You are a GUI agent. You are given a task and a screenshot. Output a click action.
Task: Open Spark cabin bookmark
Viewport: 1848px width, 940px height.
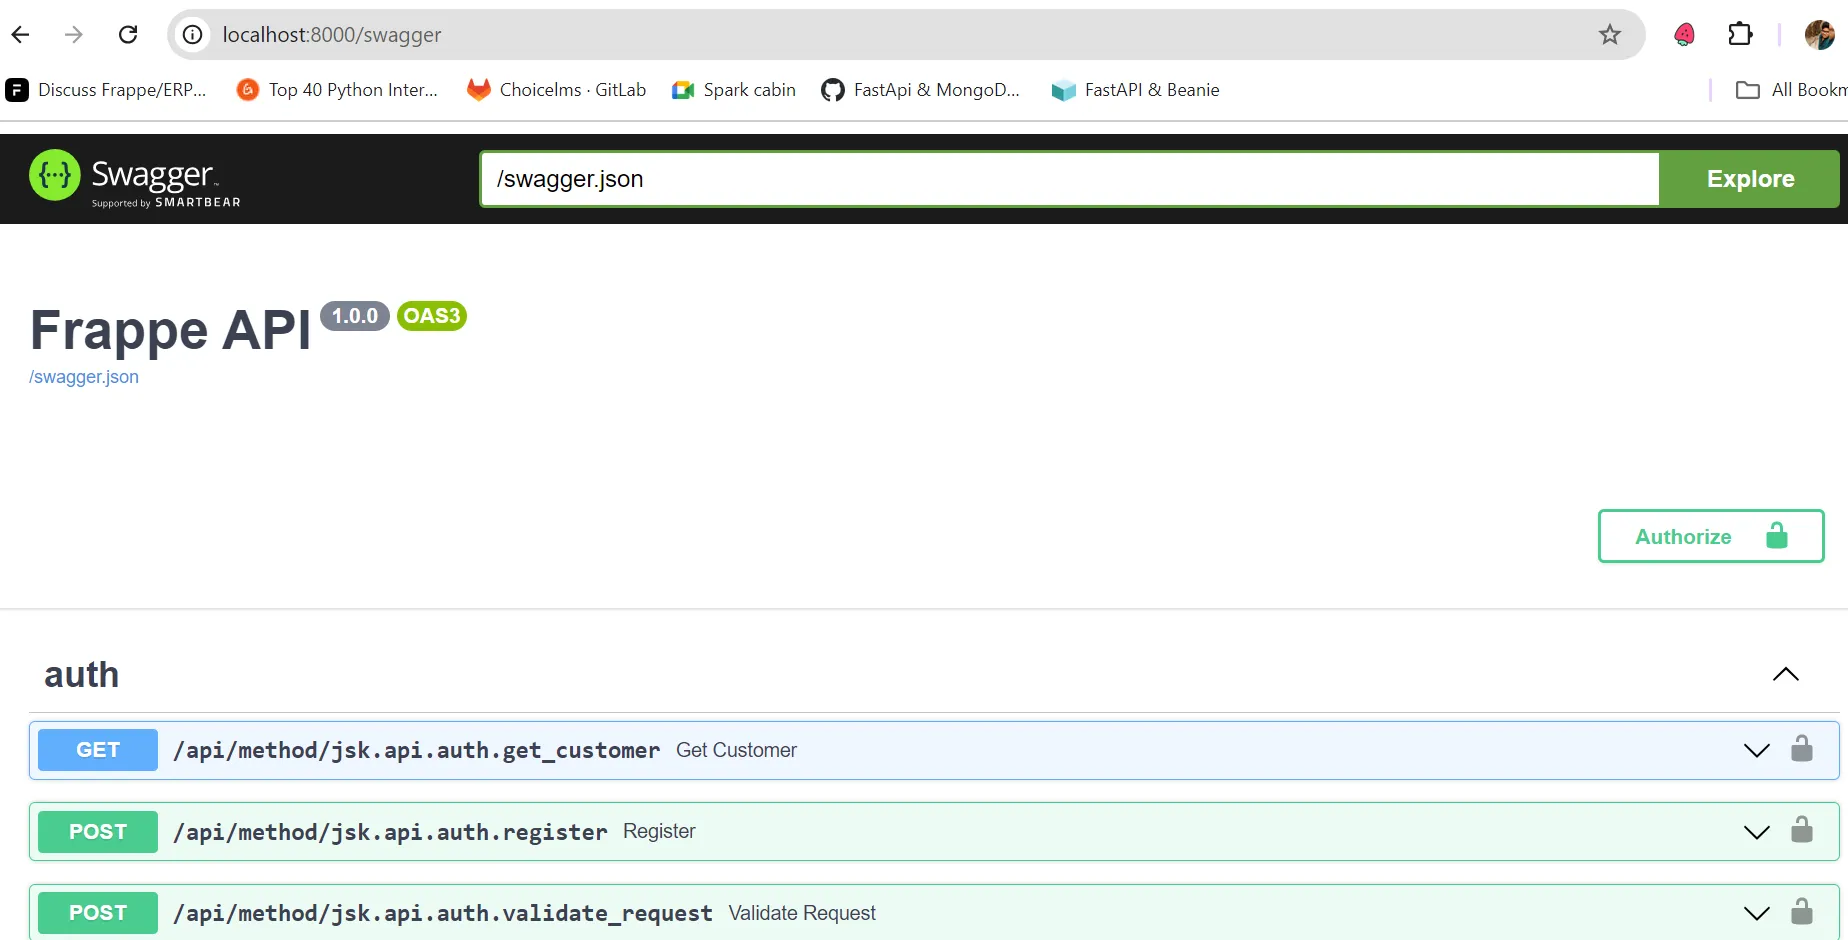734,90
